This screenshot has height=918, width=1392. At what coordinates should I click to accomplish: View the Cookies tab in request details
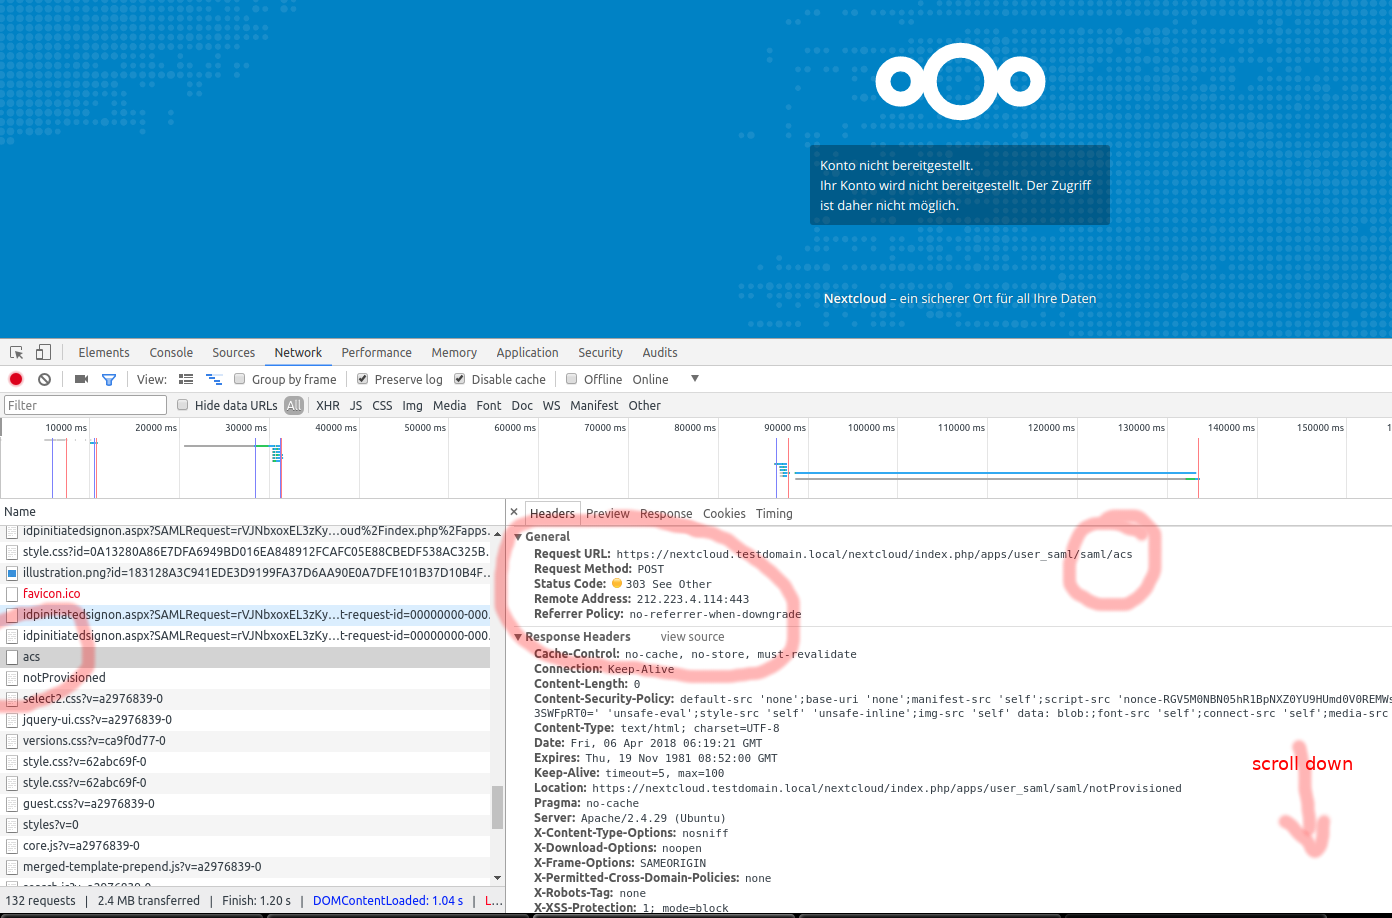coord(724,513)
